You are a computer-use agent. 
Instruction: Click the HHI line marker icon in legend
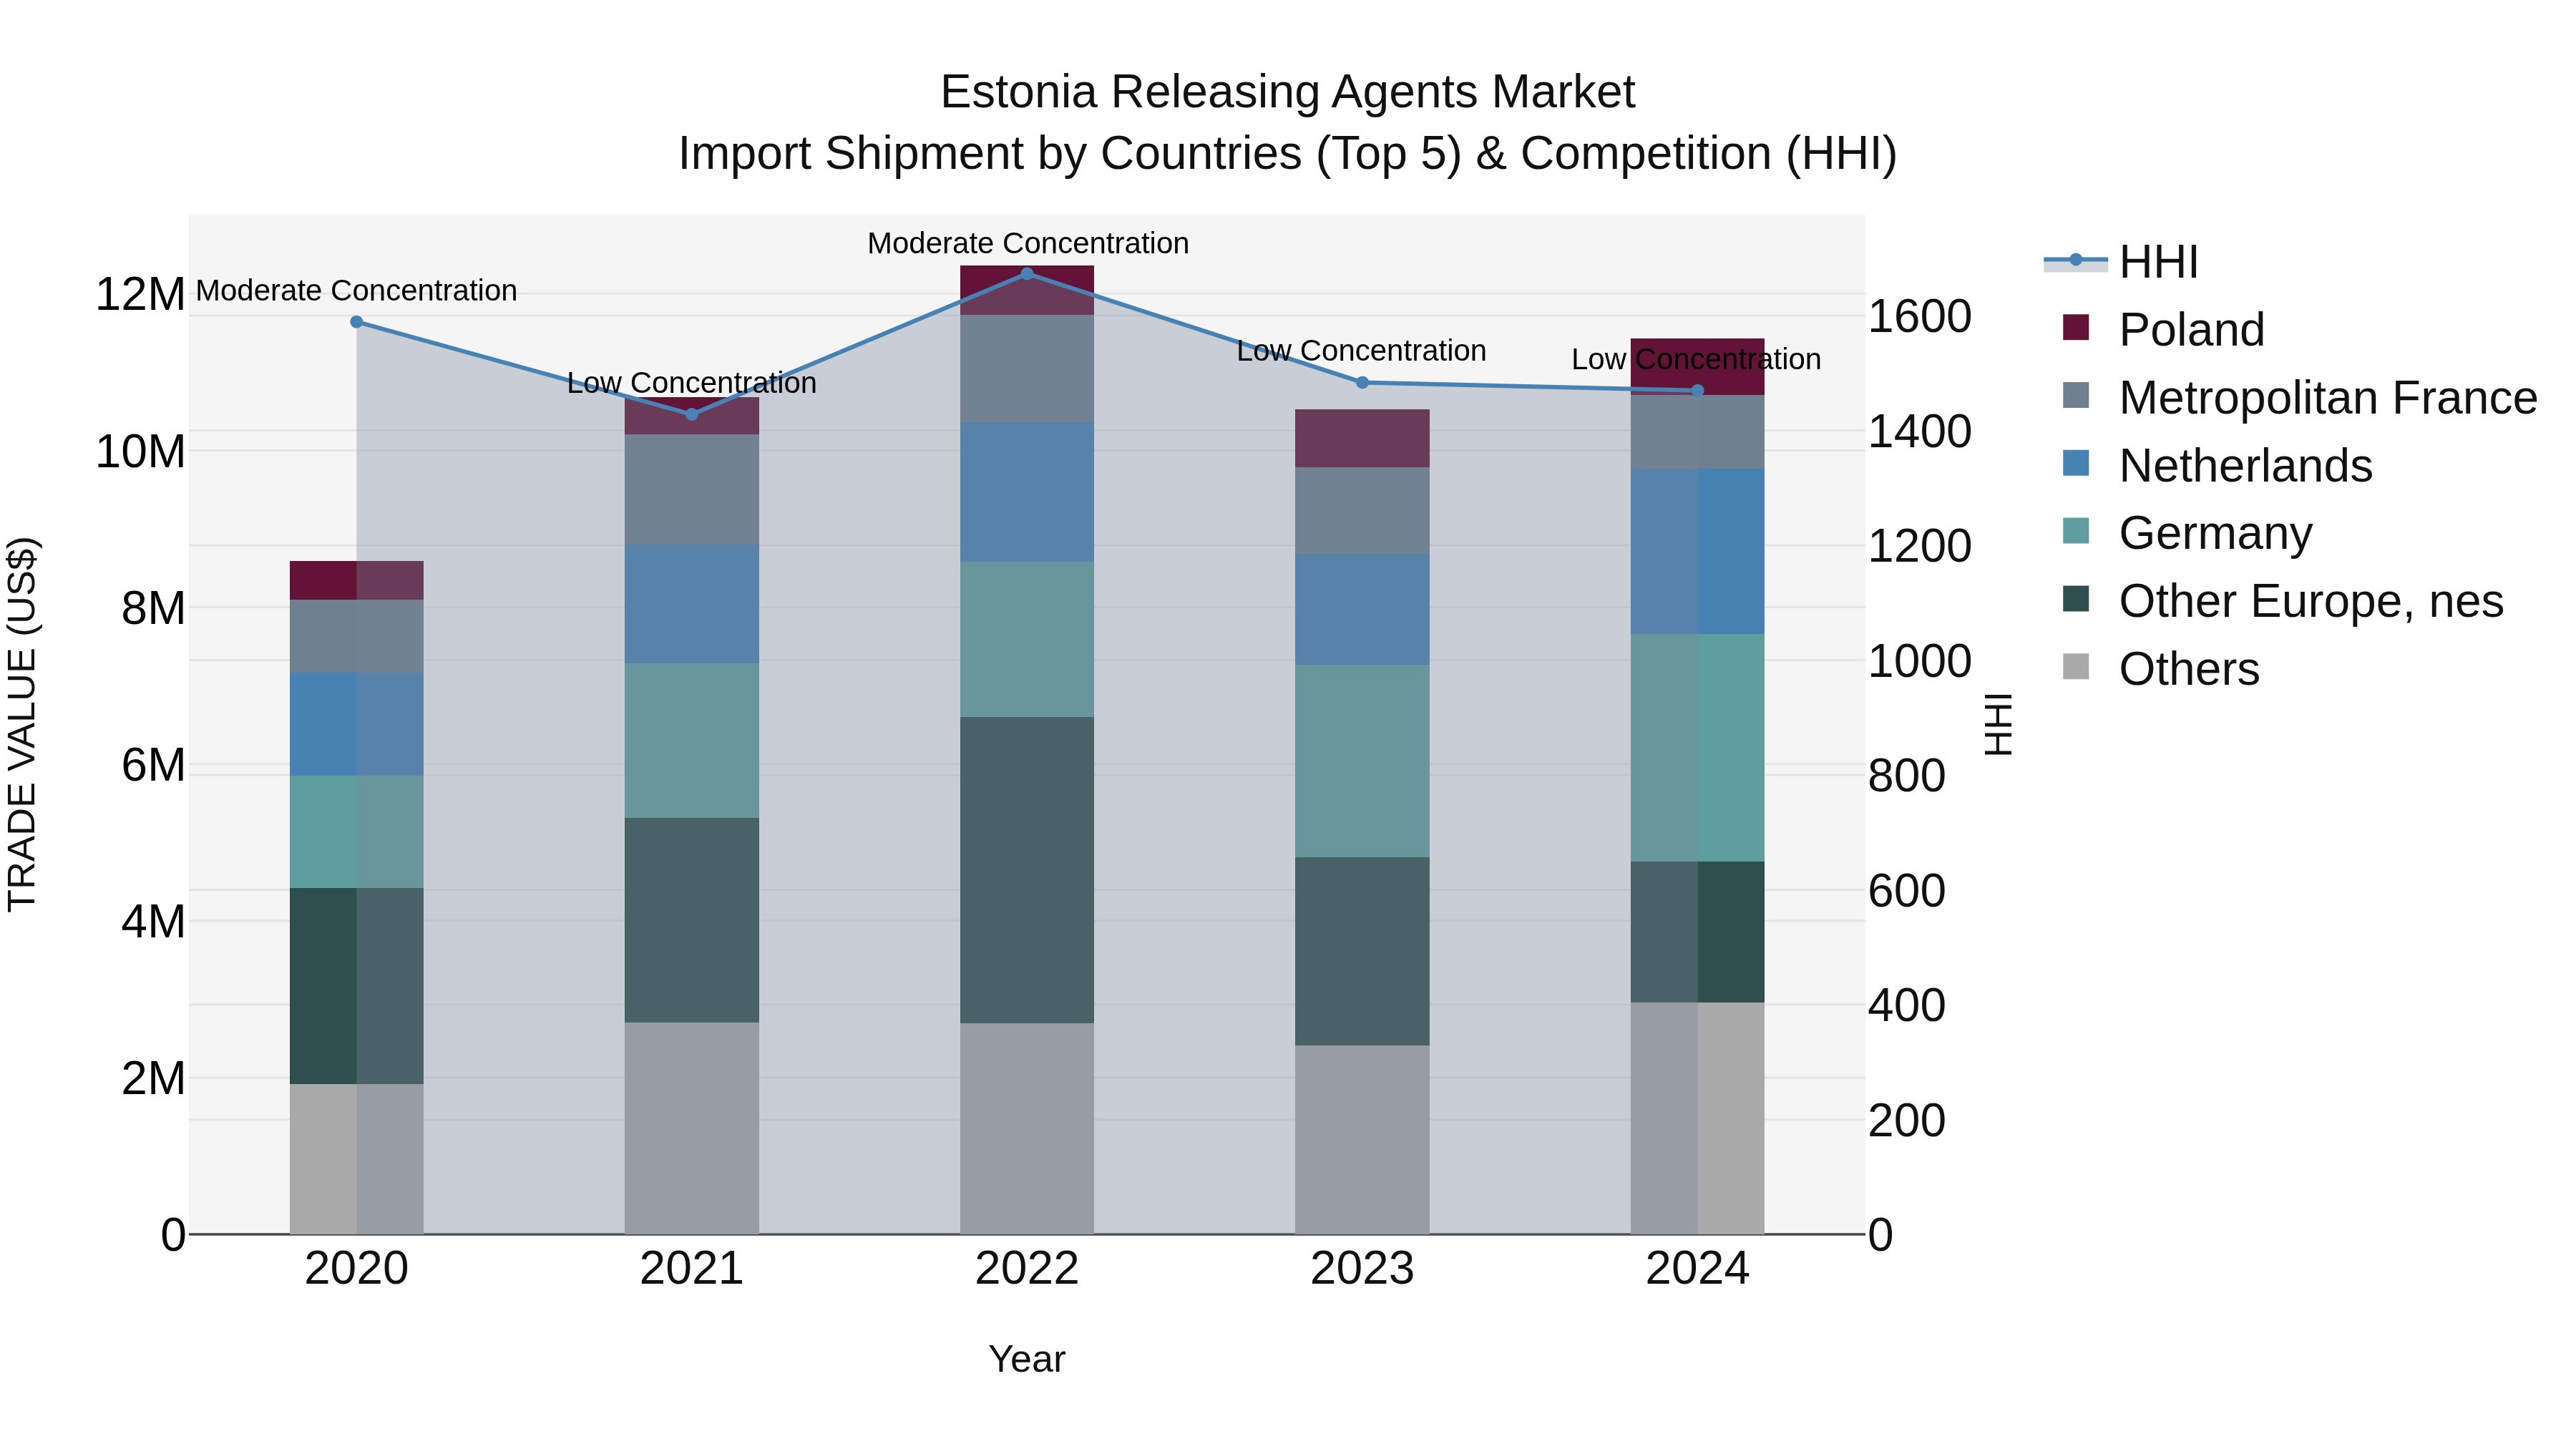(2075, 260)
